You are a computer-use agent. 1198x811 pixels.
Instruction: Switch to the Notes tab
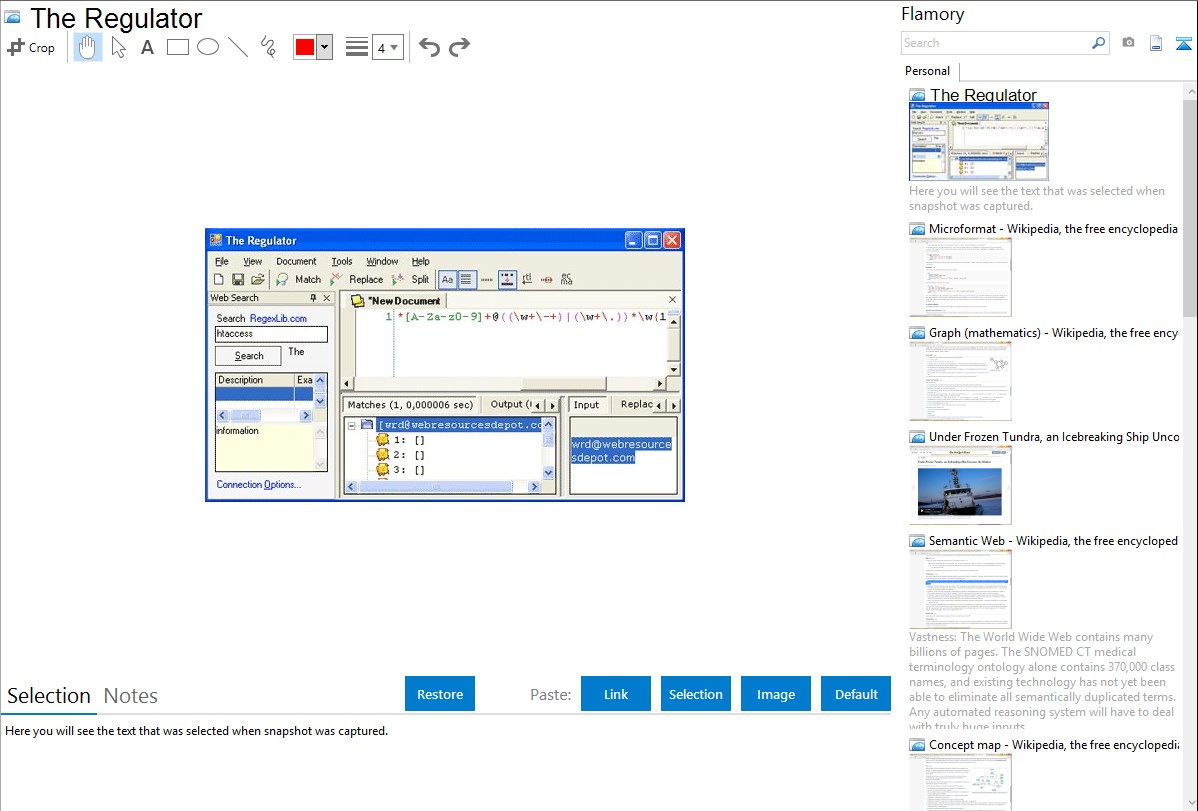tap(131, 696)
